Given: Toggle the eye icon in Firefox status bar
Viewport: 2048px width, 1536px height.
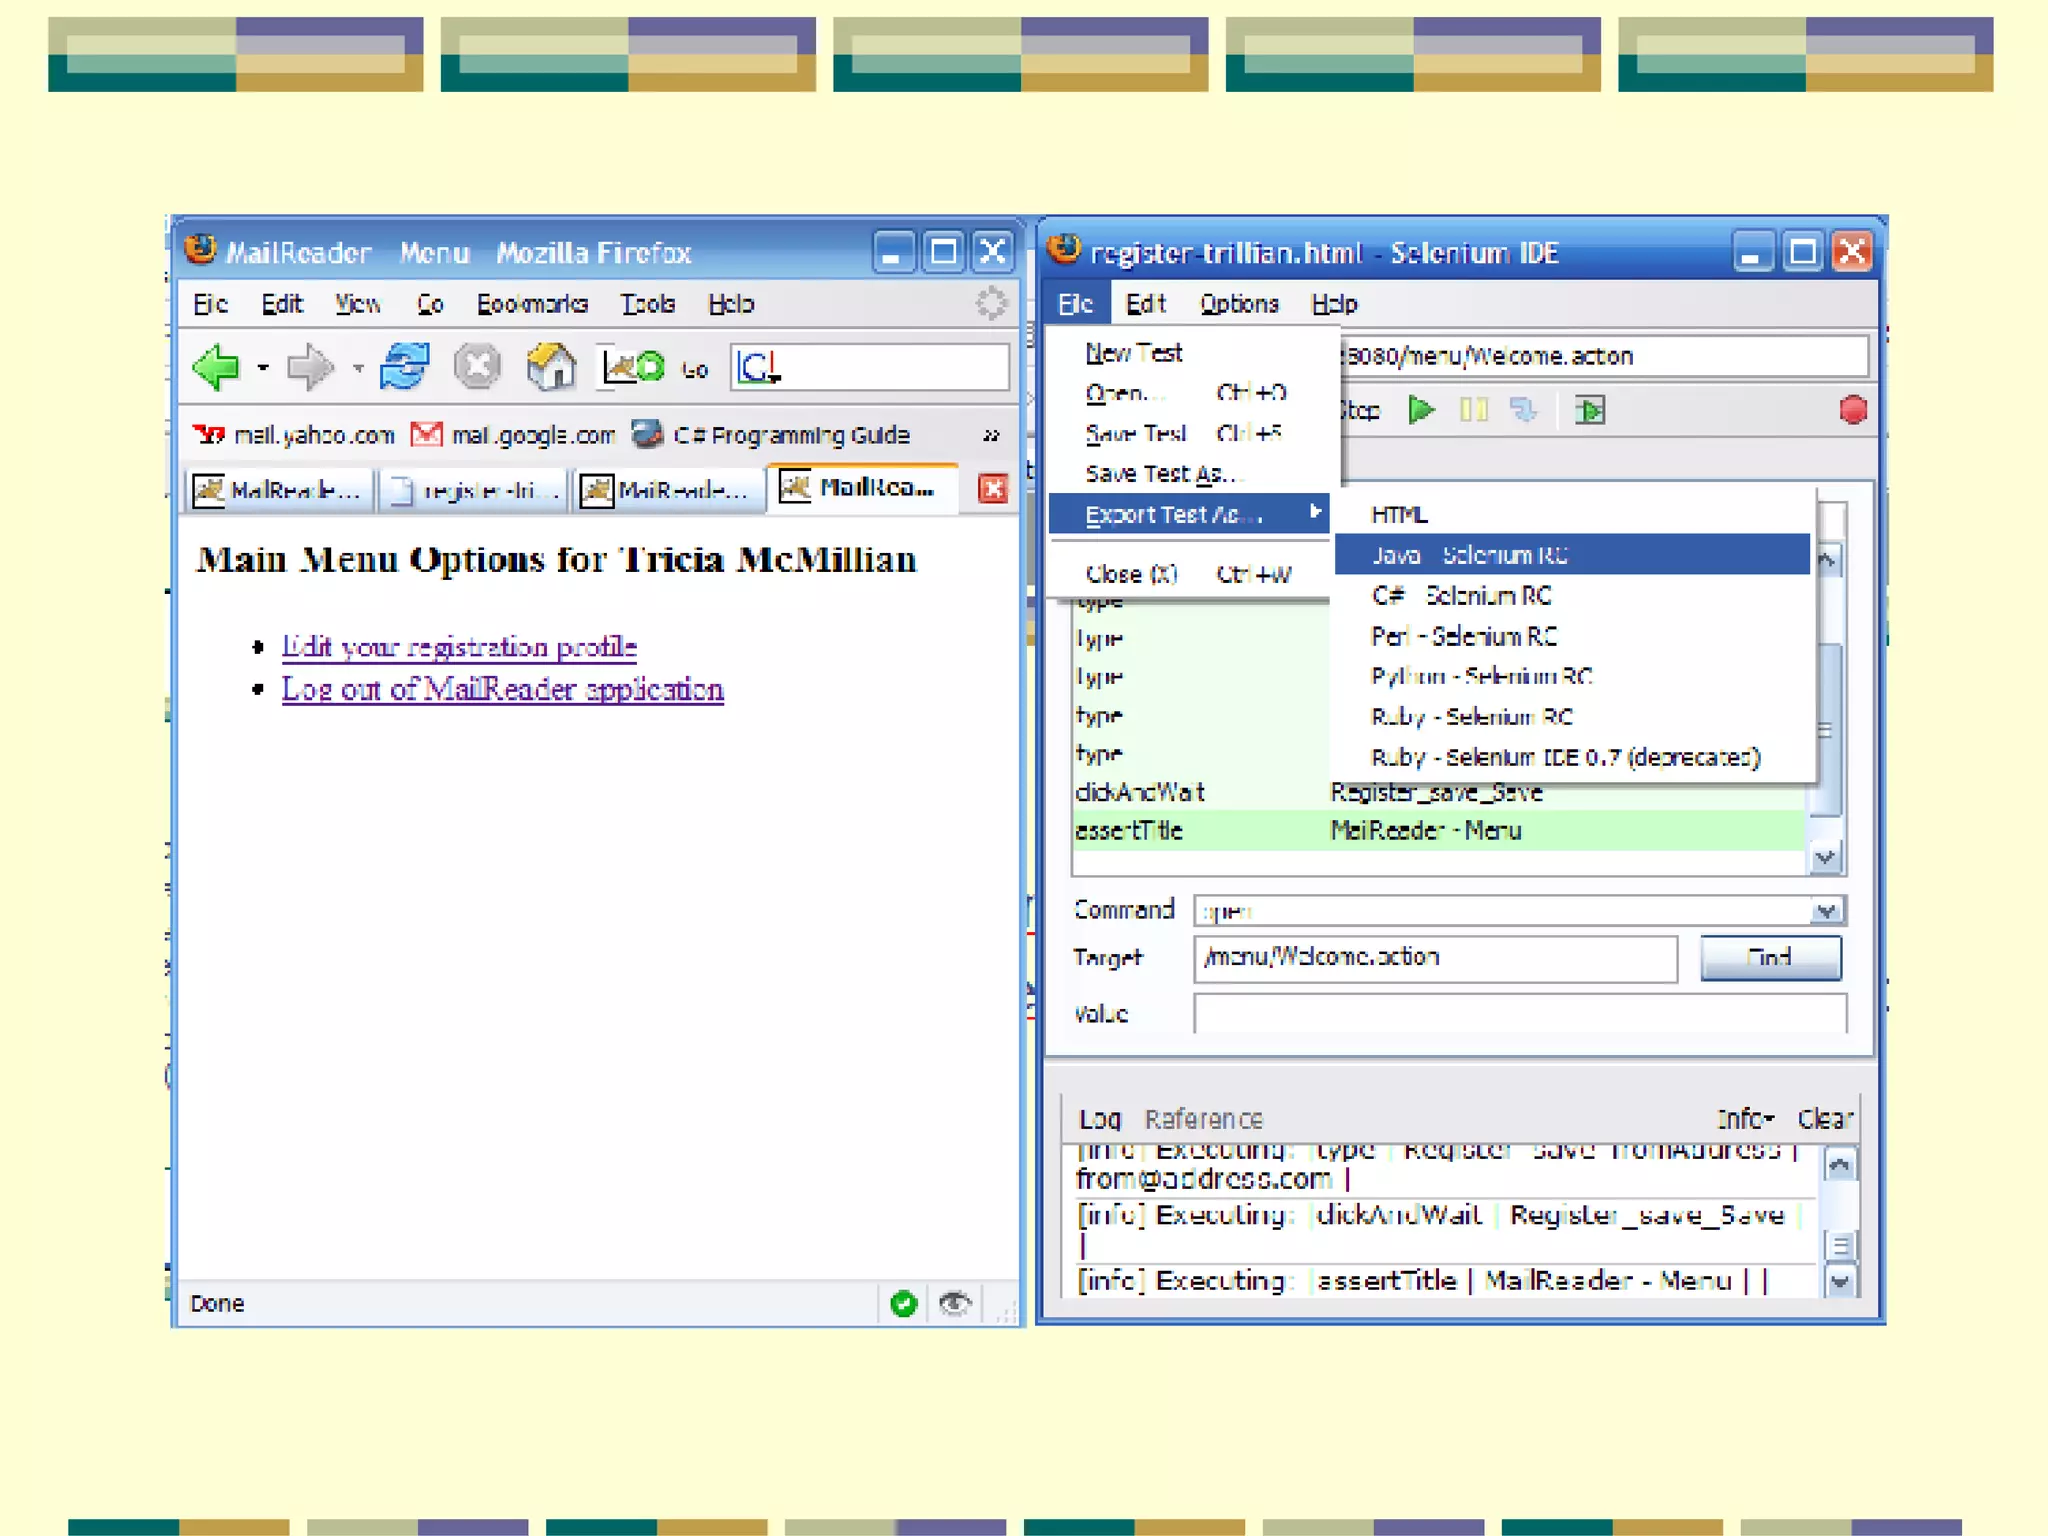Looking at the screenshot, I should click(x=955, y=1303).
